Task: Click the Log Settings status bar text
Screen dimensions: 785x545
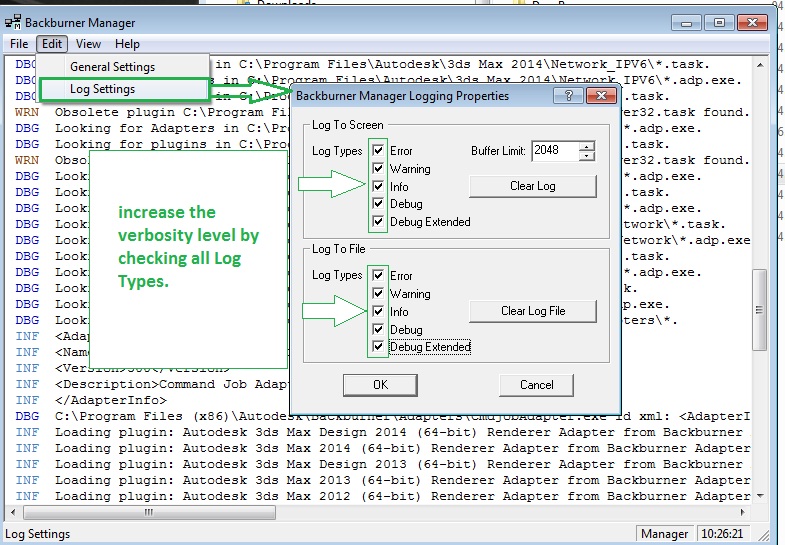Action: [38, 534]
